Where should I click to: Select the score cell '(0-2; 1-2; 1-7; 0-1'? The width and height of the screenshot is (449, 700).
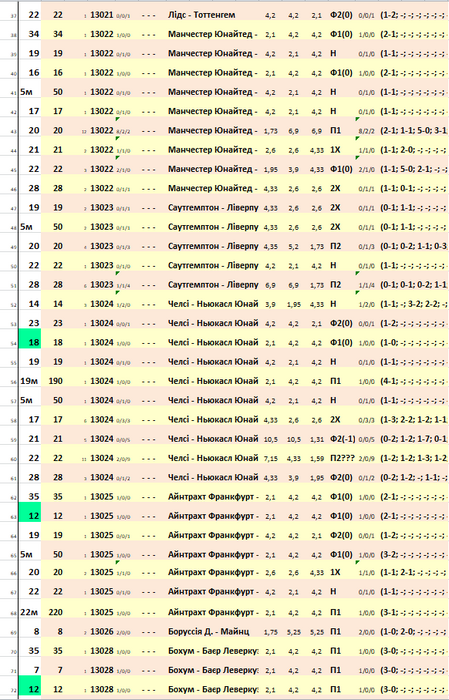coord(413,438)
